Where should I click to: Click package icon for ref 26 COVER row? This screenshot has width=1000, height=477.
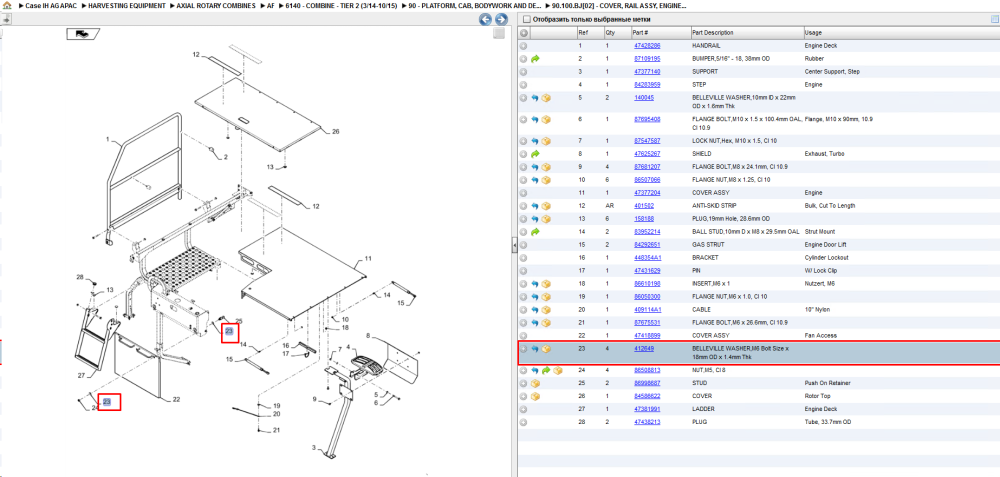tap(535, 397)
